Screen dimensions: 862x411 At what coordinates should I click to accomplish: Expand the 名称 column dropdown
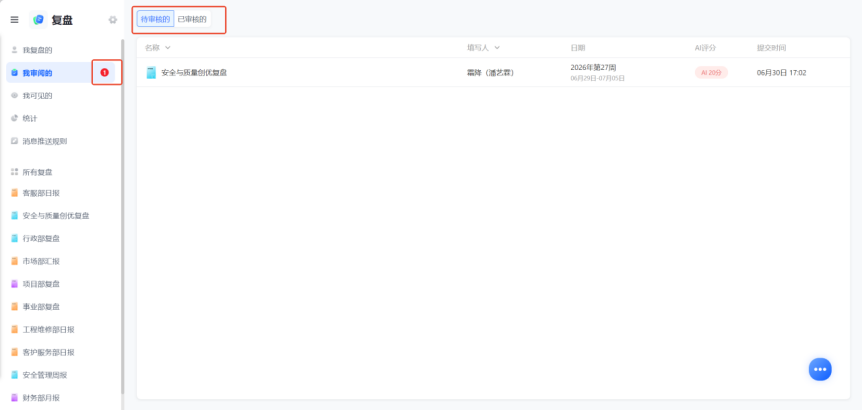[x=168, y=48]
